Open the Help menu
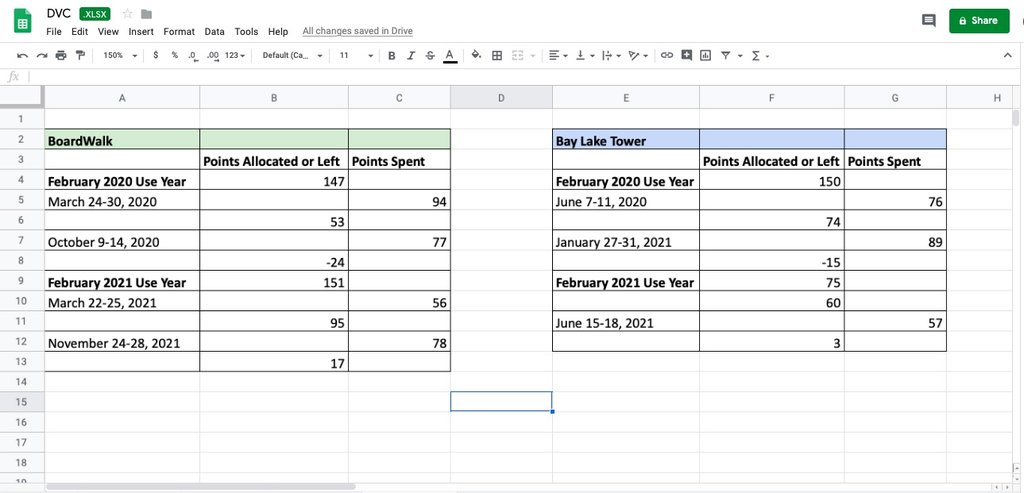The width and height of the screenshot is (1024, 493). point(278,31)
